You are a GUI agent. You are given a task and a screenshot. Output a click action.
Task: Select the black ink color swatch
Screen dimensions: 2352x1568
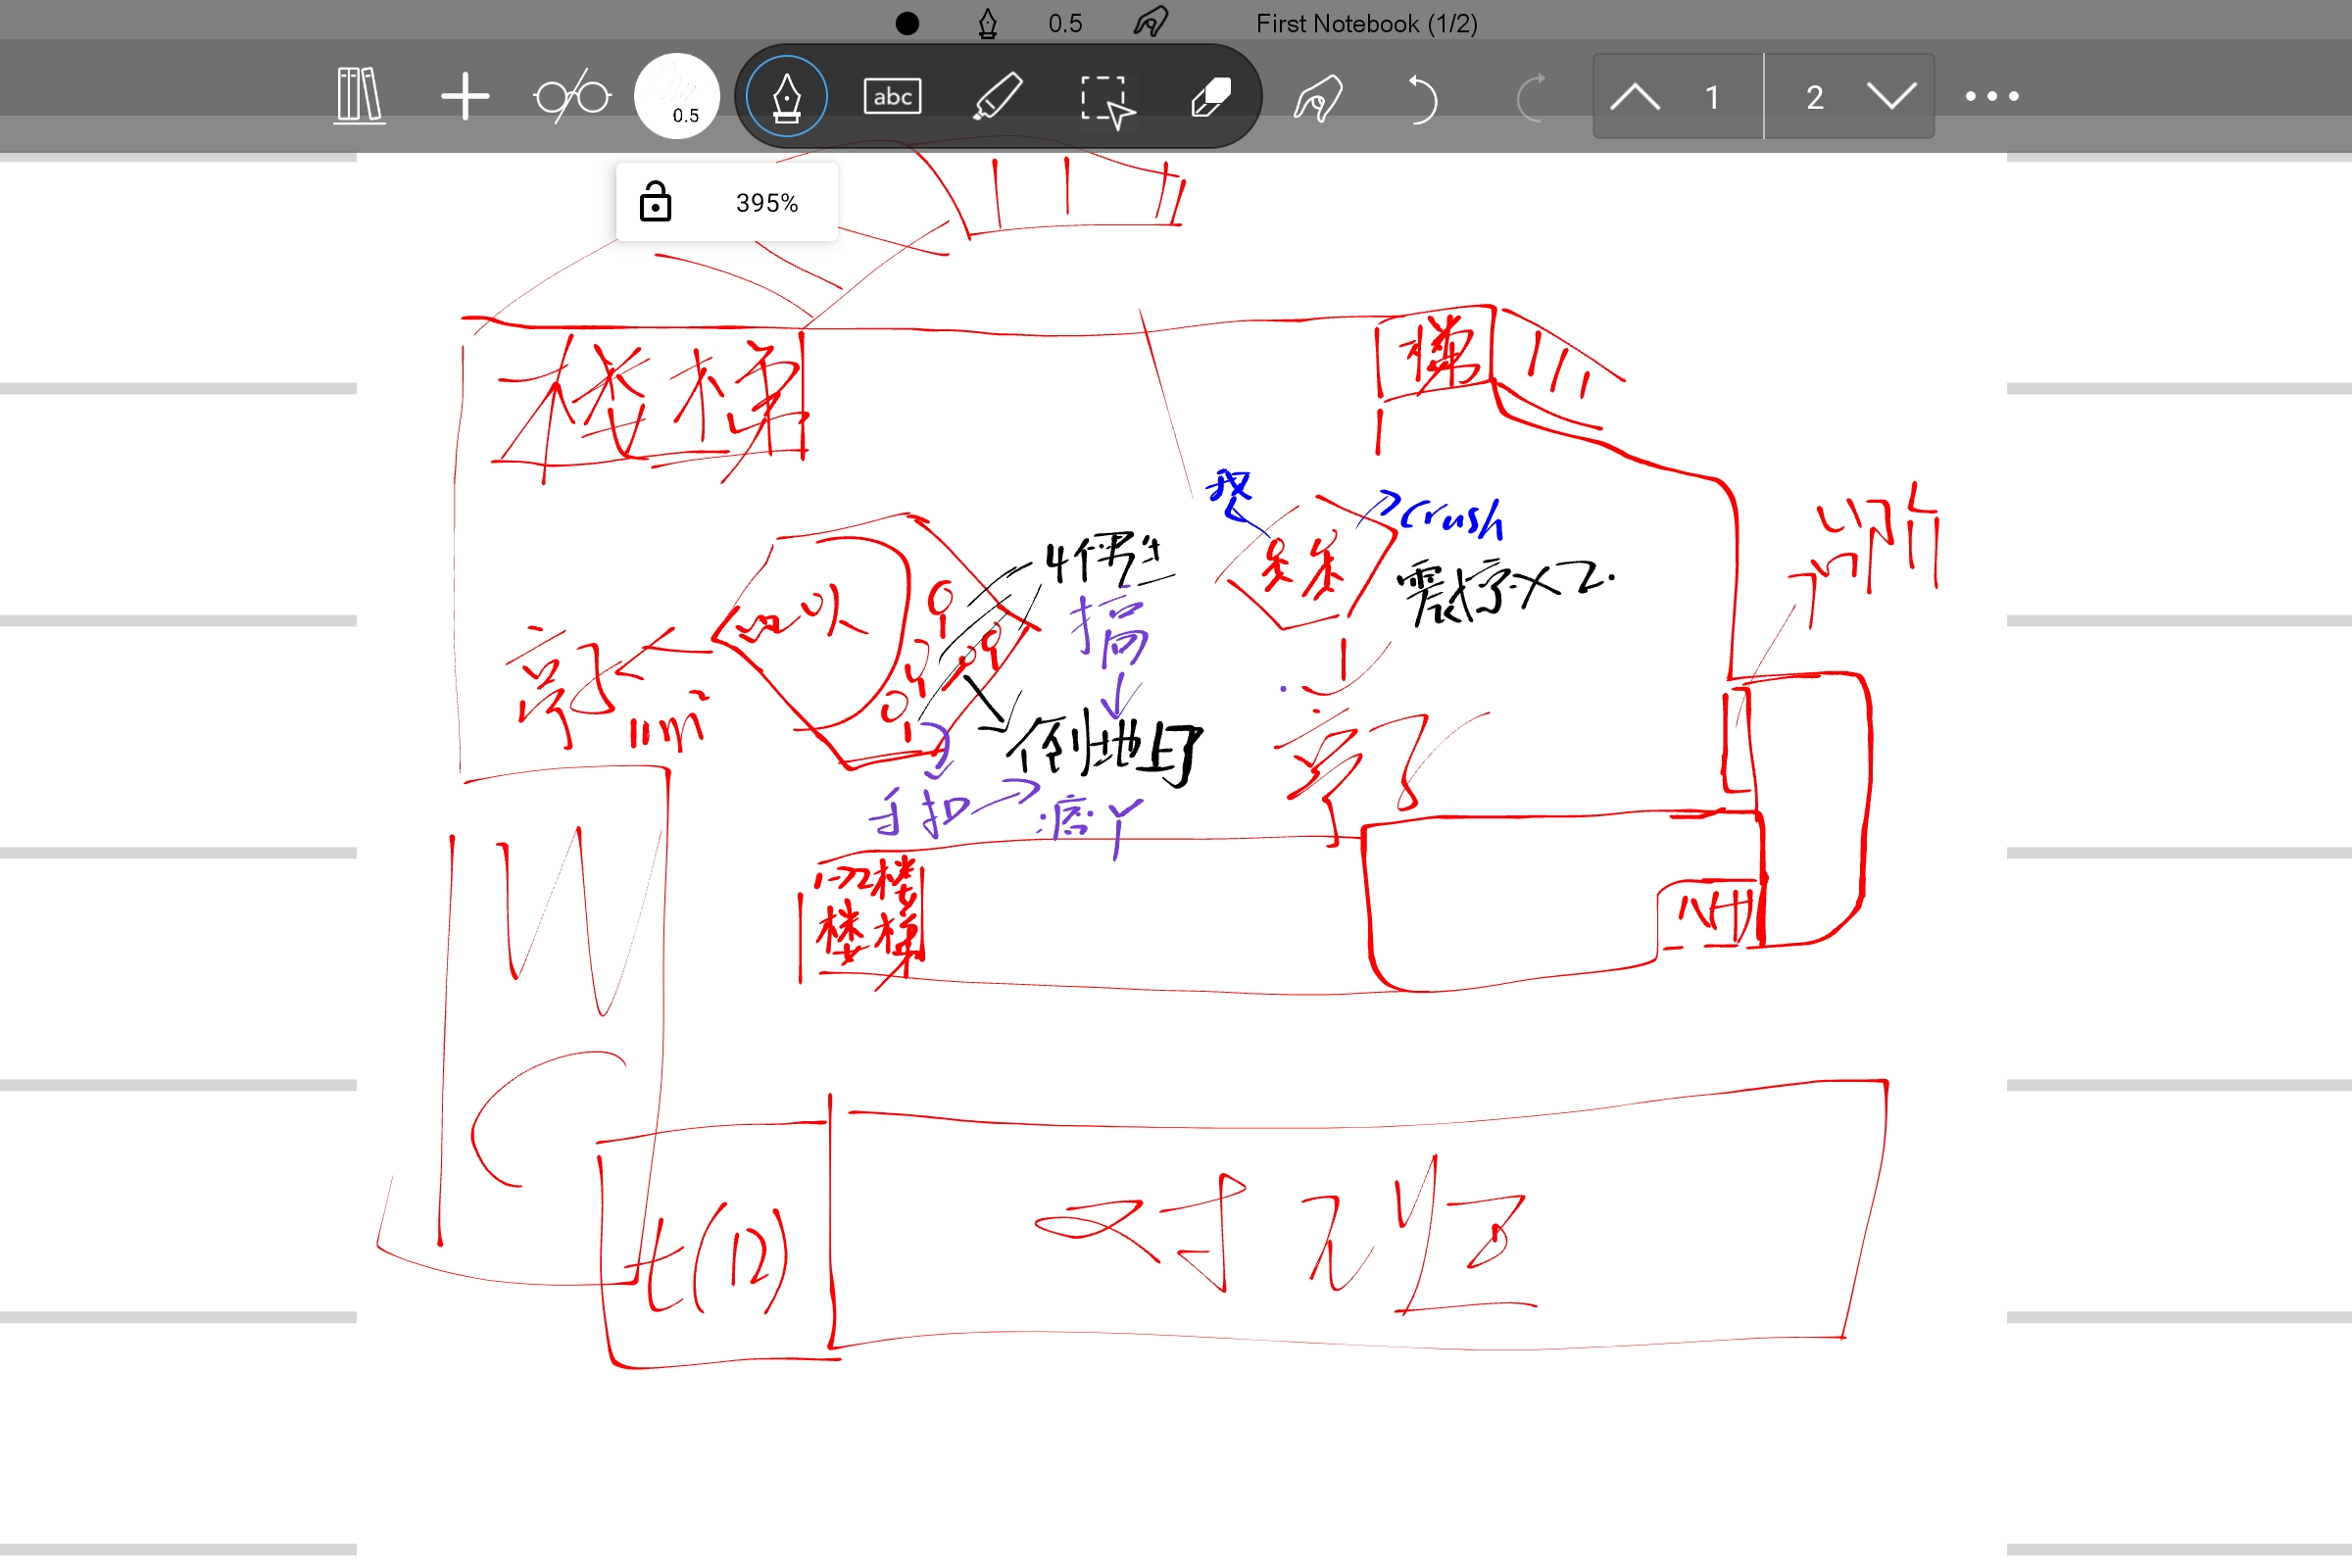[906, 21]
